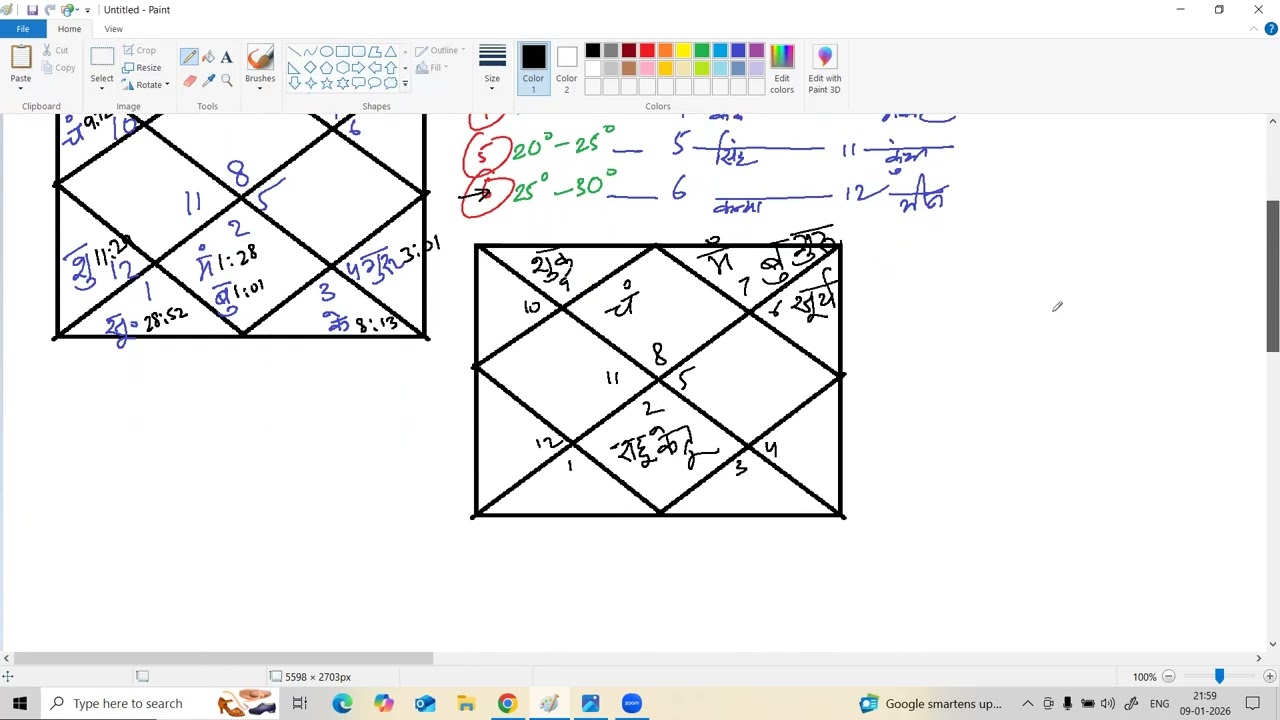Open the Edit colors dialog
This screenshot has height=720, width=1280.
[x=782, y=69]
